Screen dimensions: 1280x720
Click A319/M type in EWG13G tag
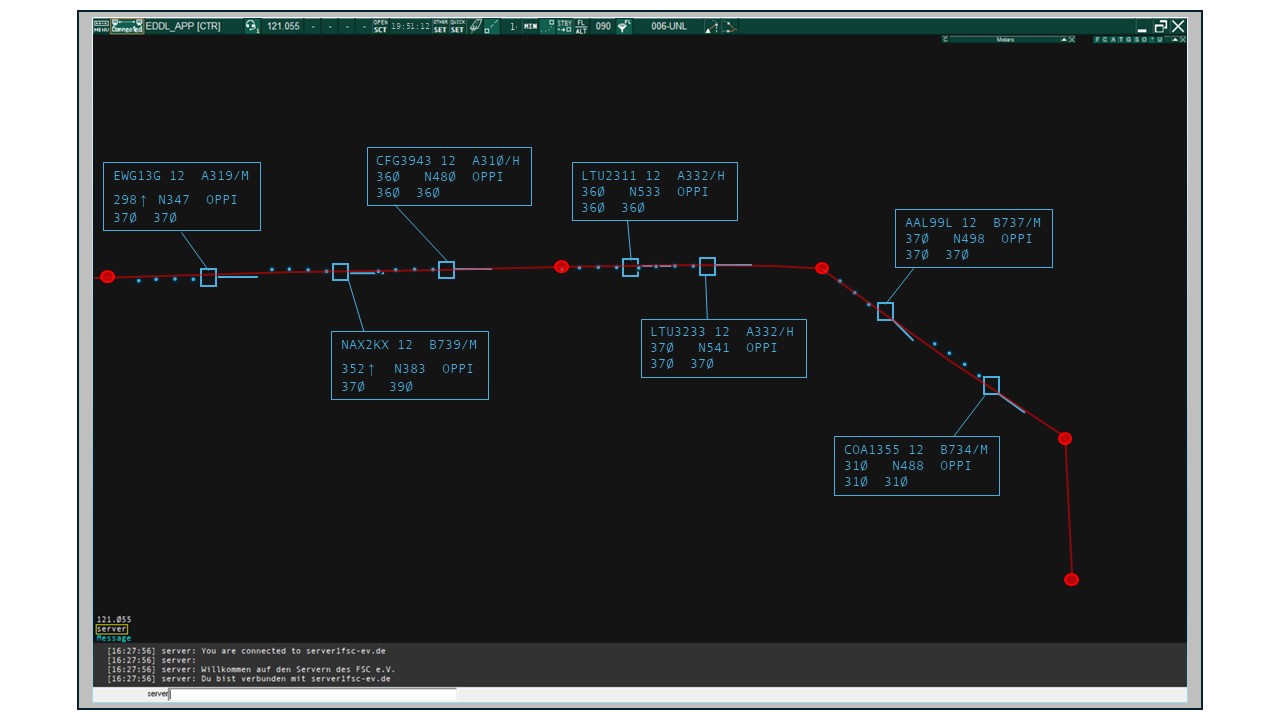click(x=225, y=175)
